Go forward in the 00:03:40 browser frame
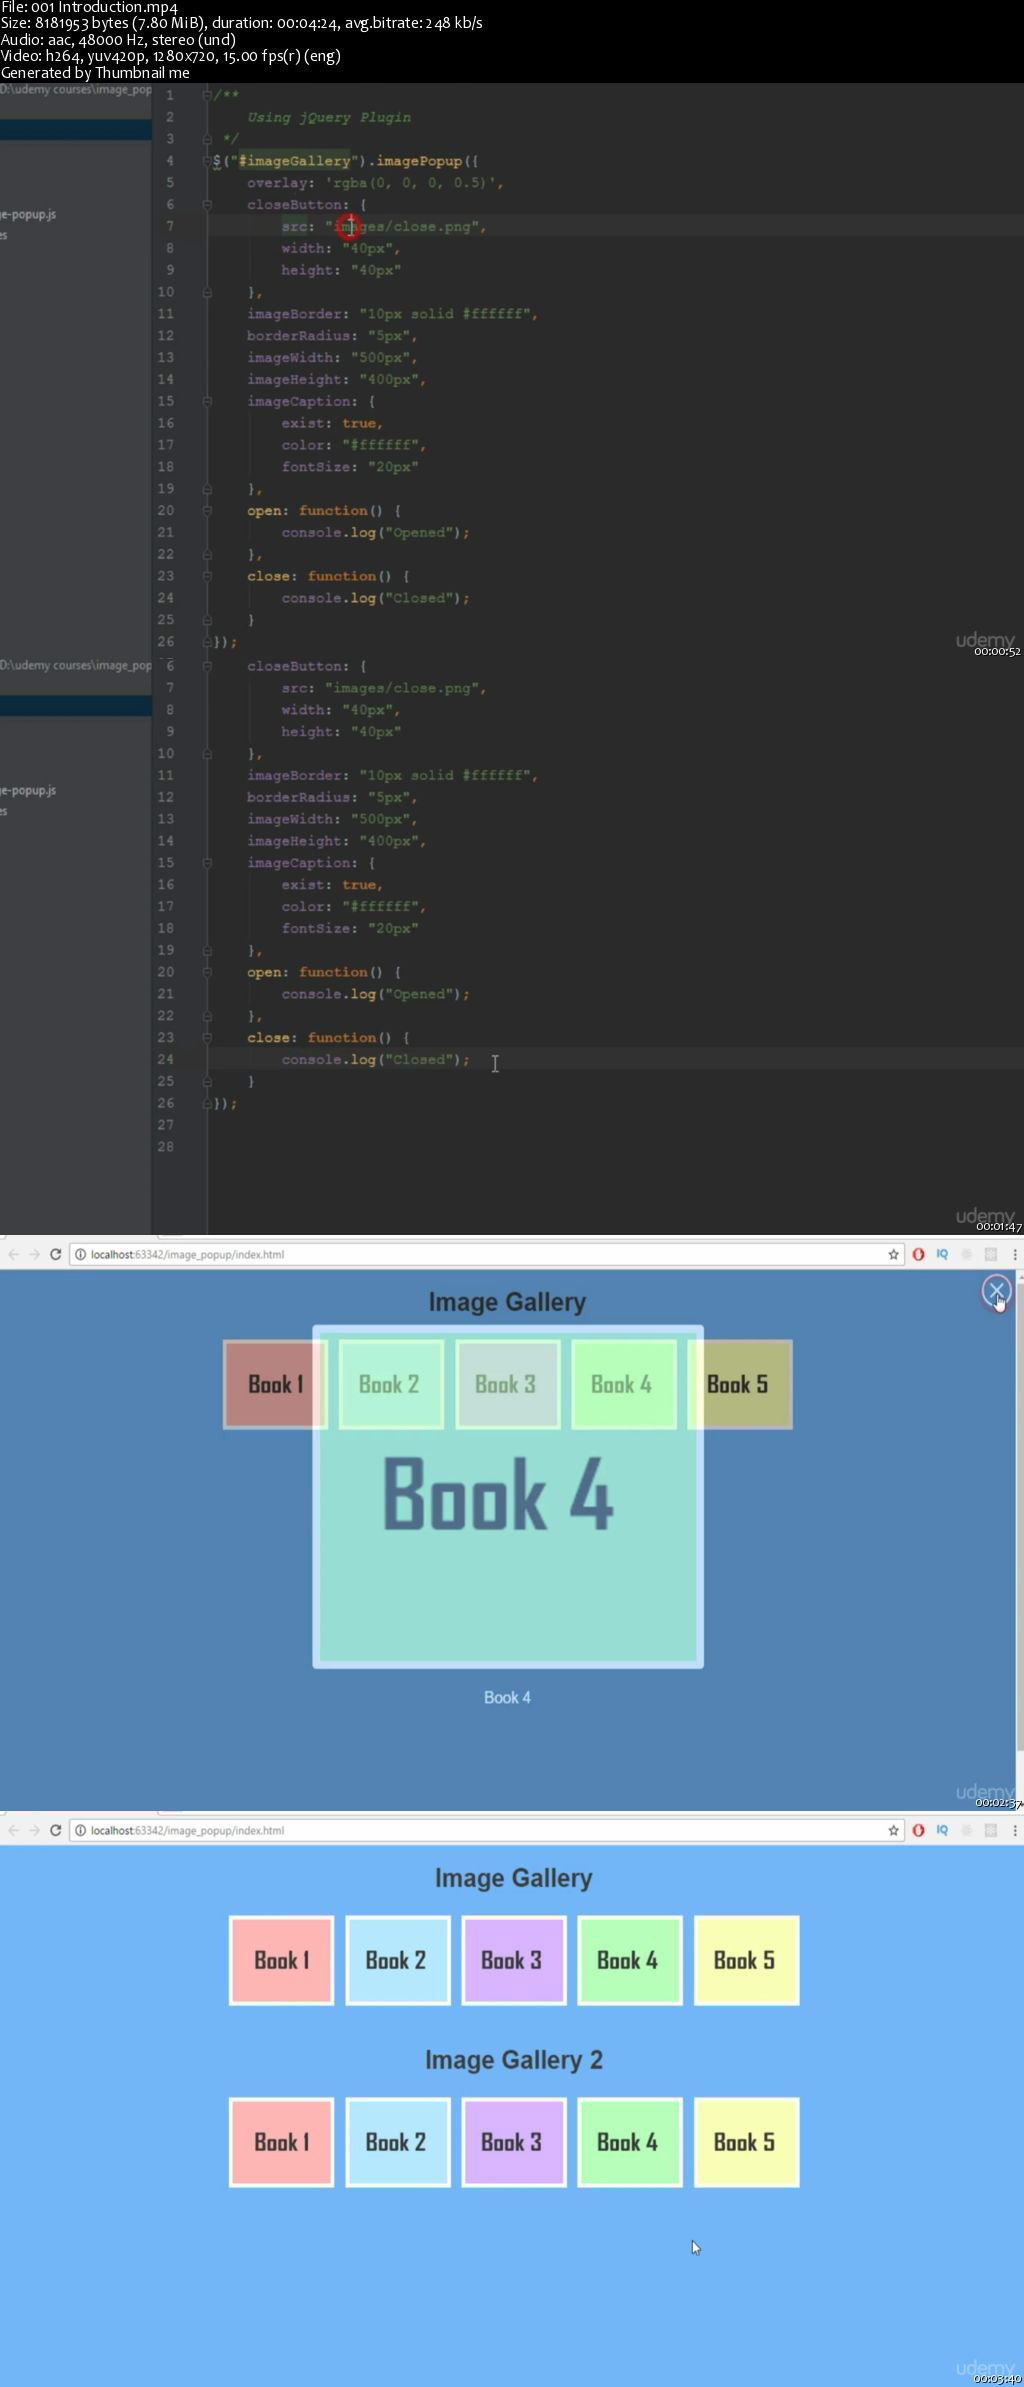Image resolution: width=1024 pixels, height=2387 pixels. [34, 1830]
